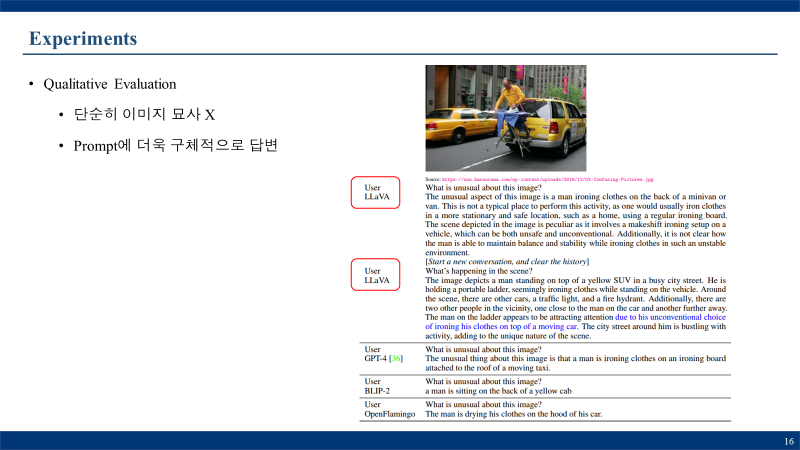Image resolution: width=800 pixels, height=450 pixels.
Task: Click the blue highlighted 'due to his unconventional choice' text
Action: (670, 317)
